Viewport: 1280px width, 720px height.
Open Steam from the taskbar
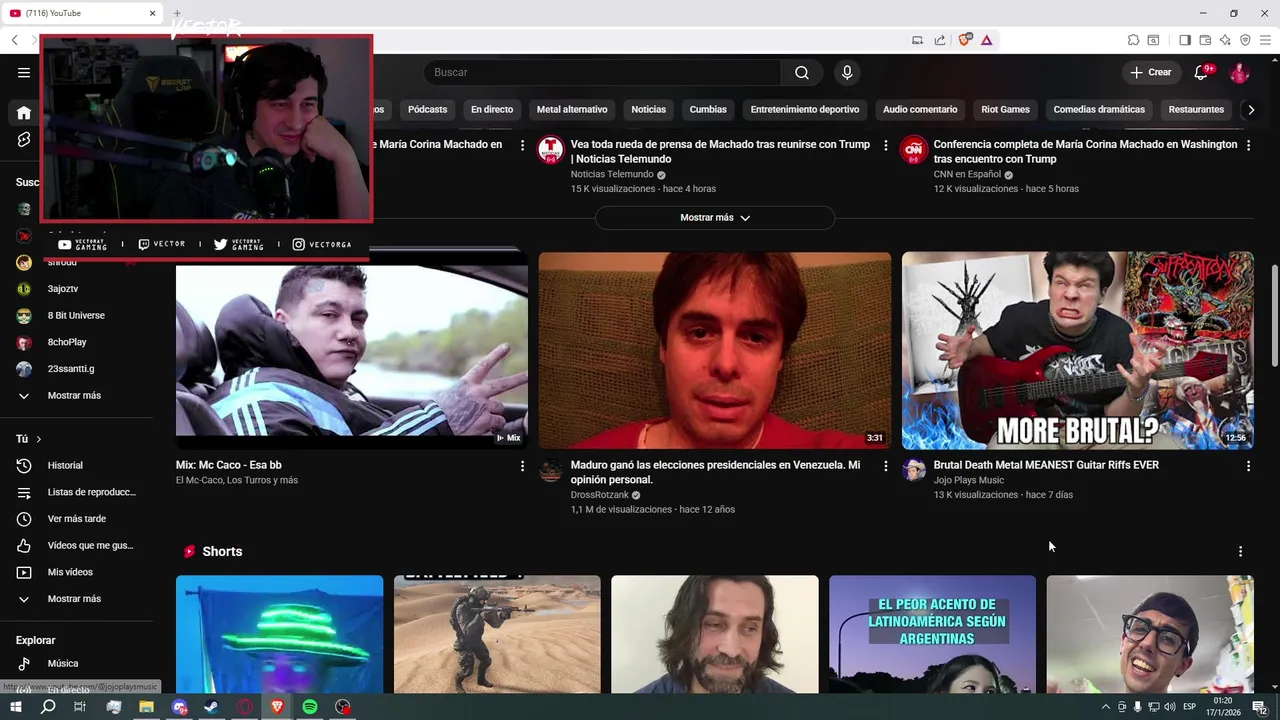tap(212, 707)
